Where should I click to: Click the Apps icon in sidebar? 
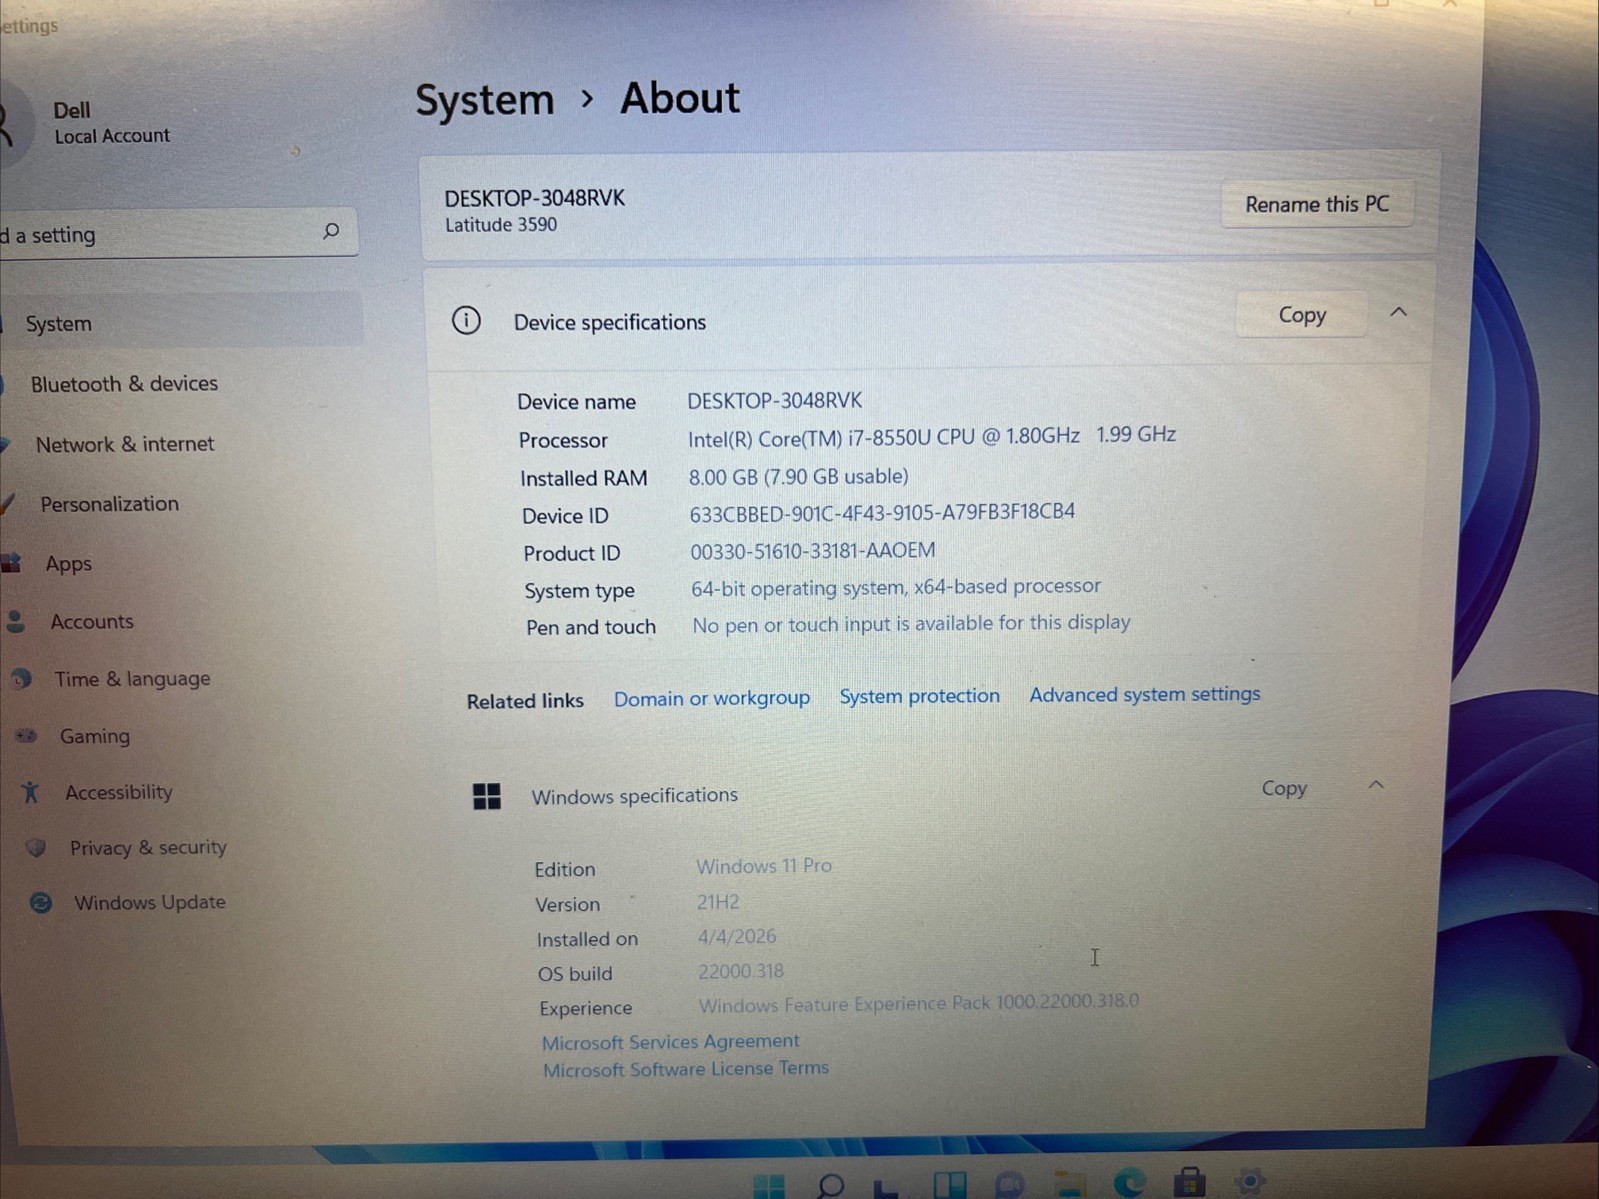tap(11, 563)
